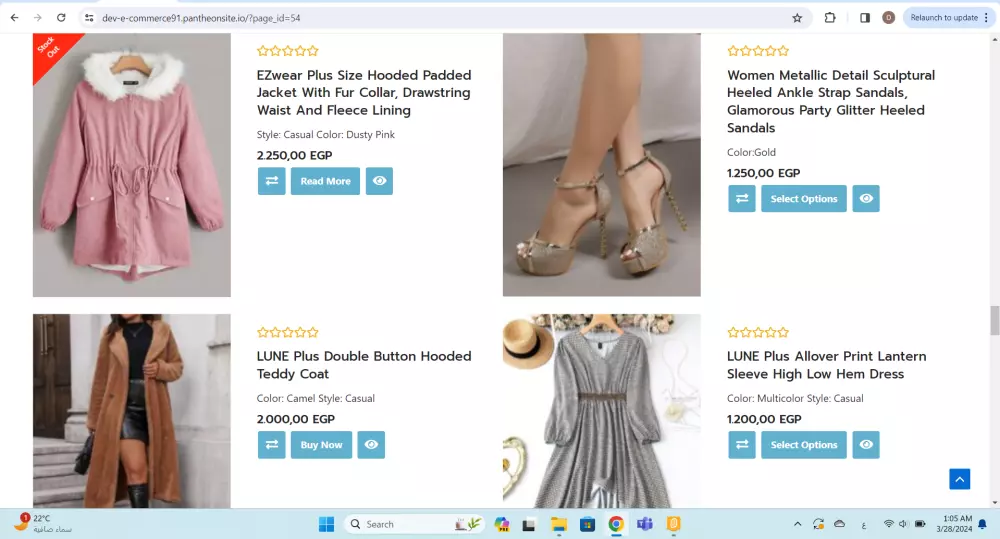Rate the LUNE Teddy Coat with stars
1000x539 pixels.
(288, 332)
